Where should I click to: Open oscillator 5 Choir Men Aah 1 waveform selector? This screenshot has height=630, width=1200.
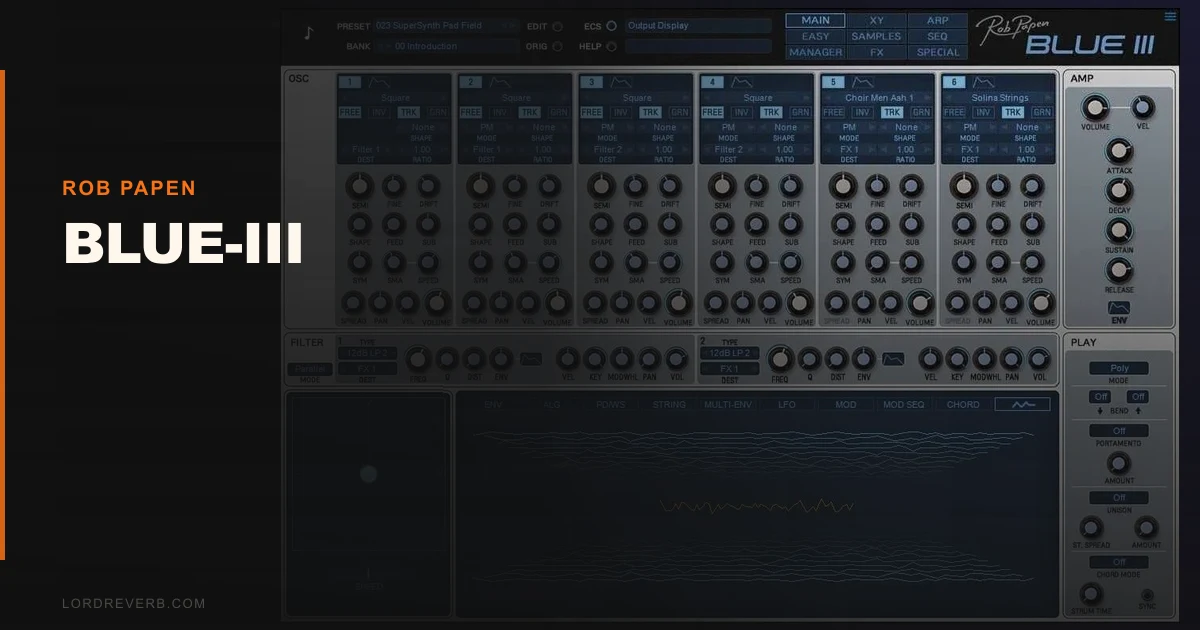(x=879, y=98)
